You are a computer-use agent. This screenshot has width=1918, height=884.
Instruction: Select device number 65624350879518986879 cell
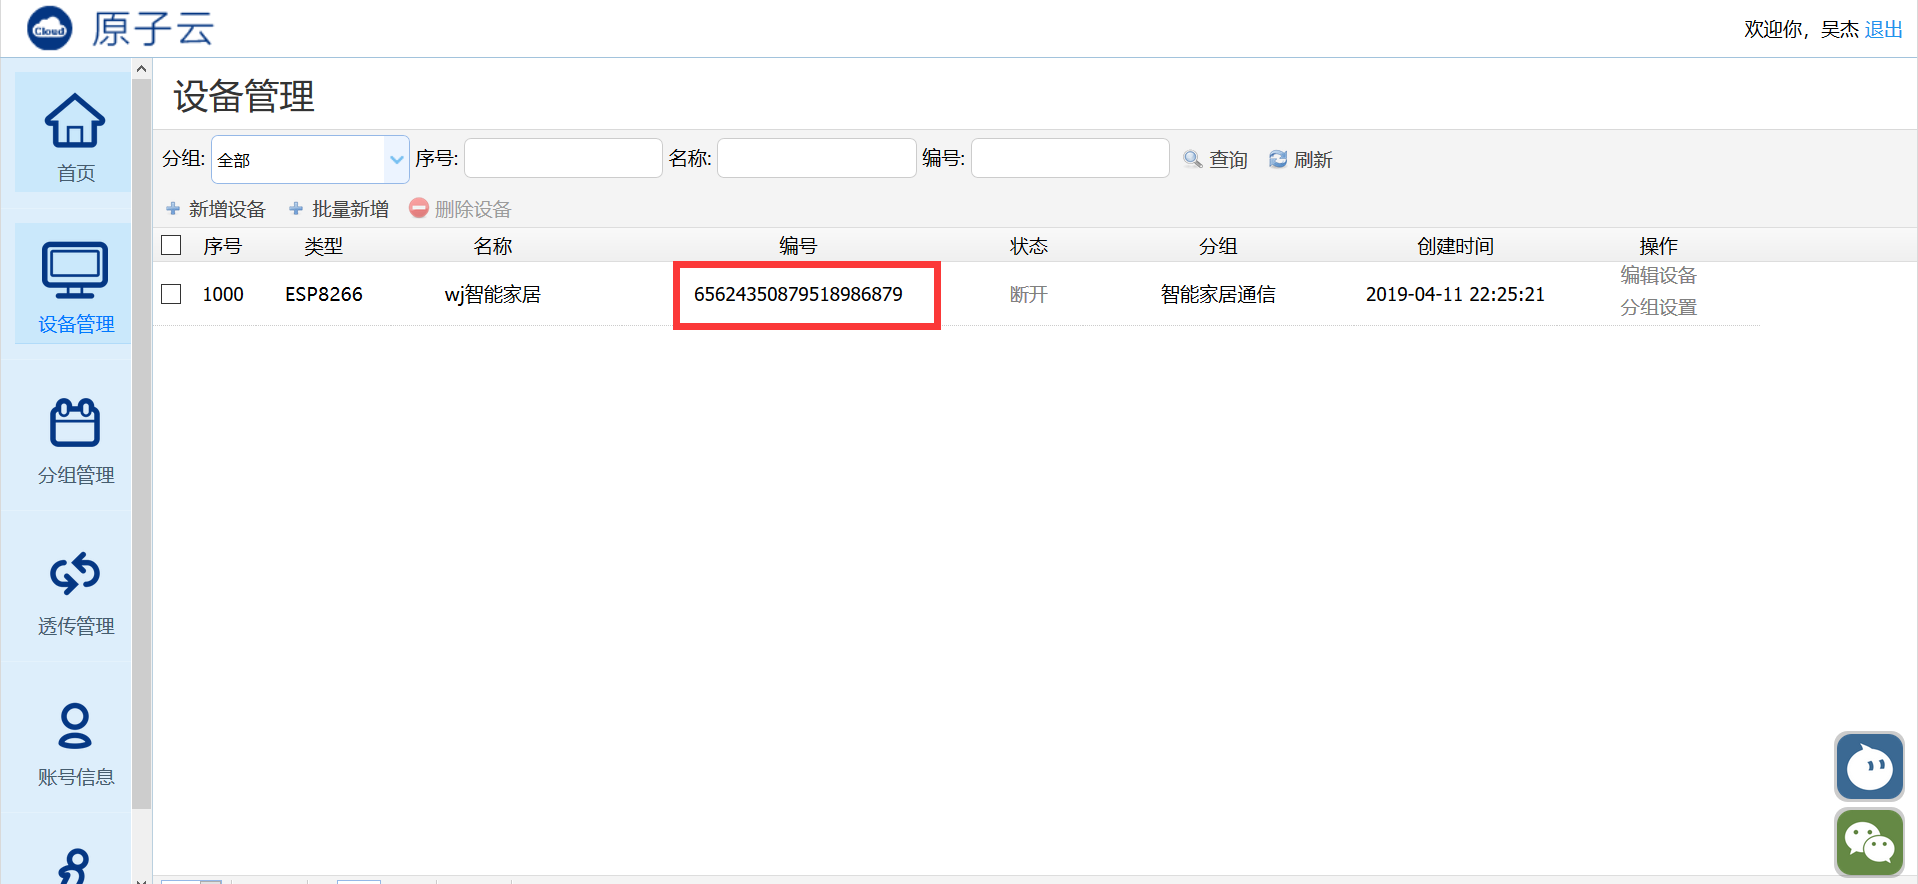coord(798,294)
